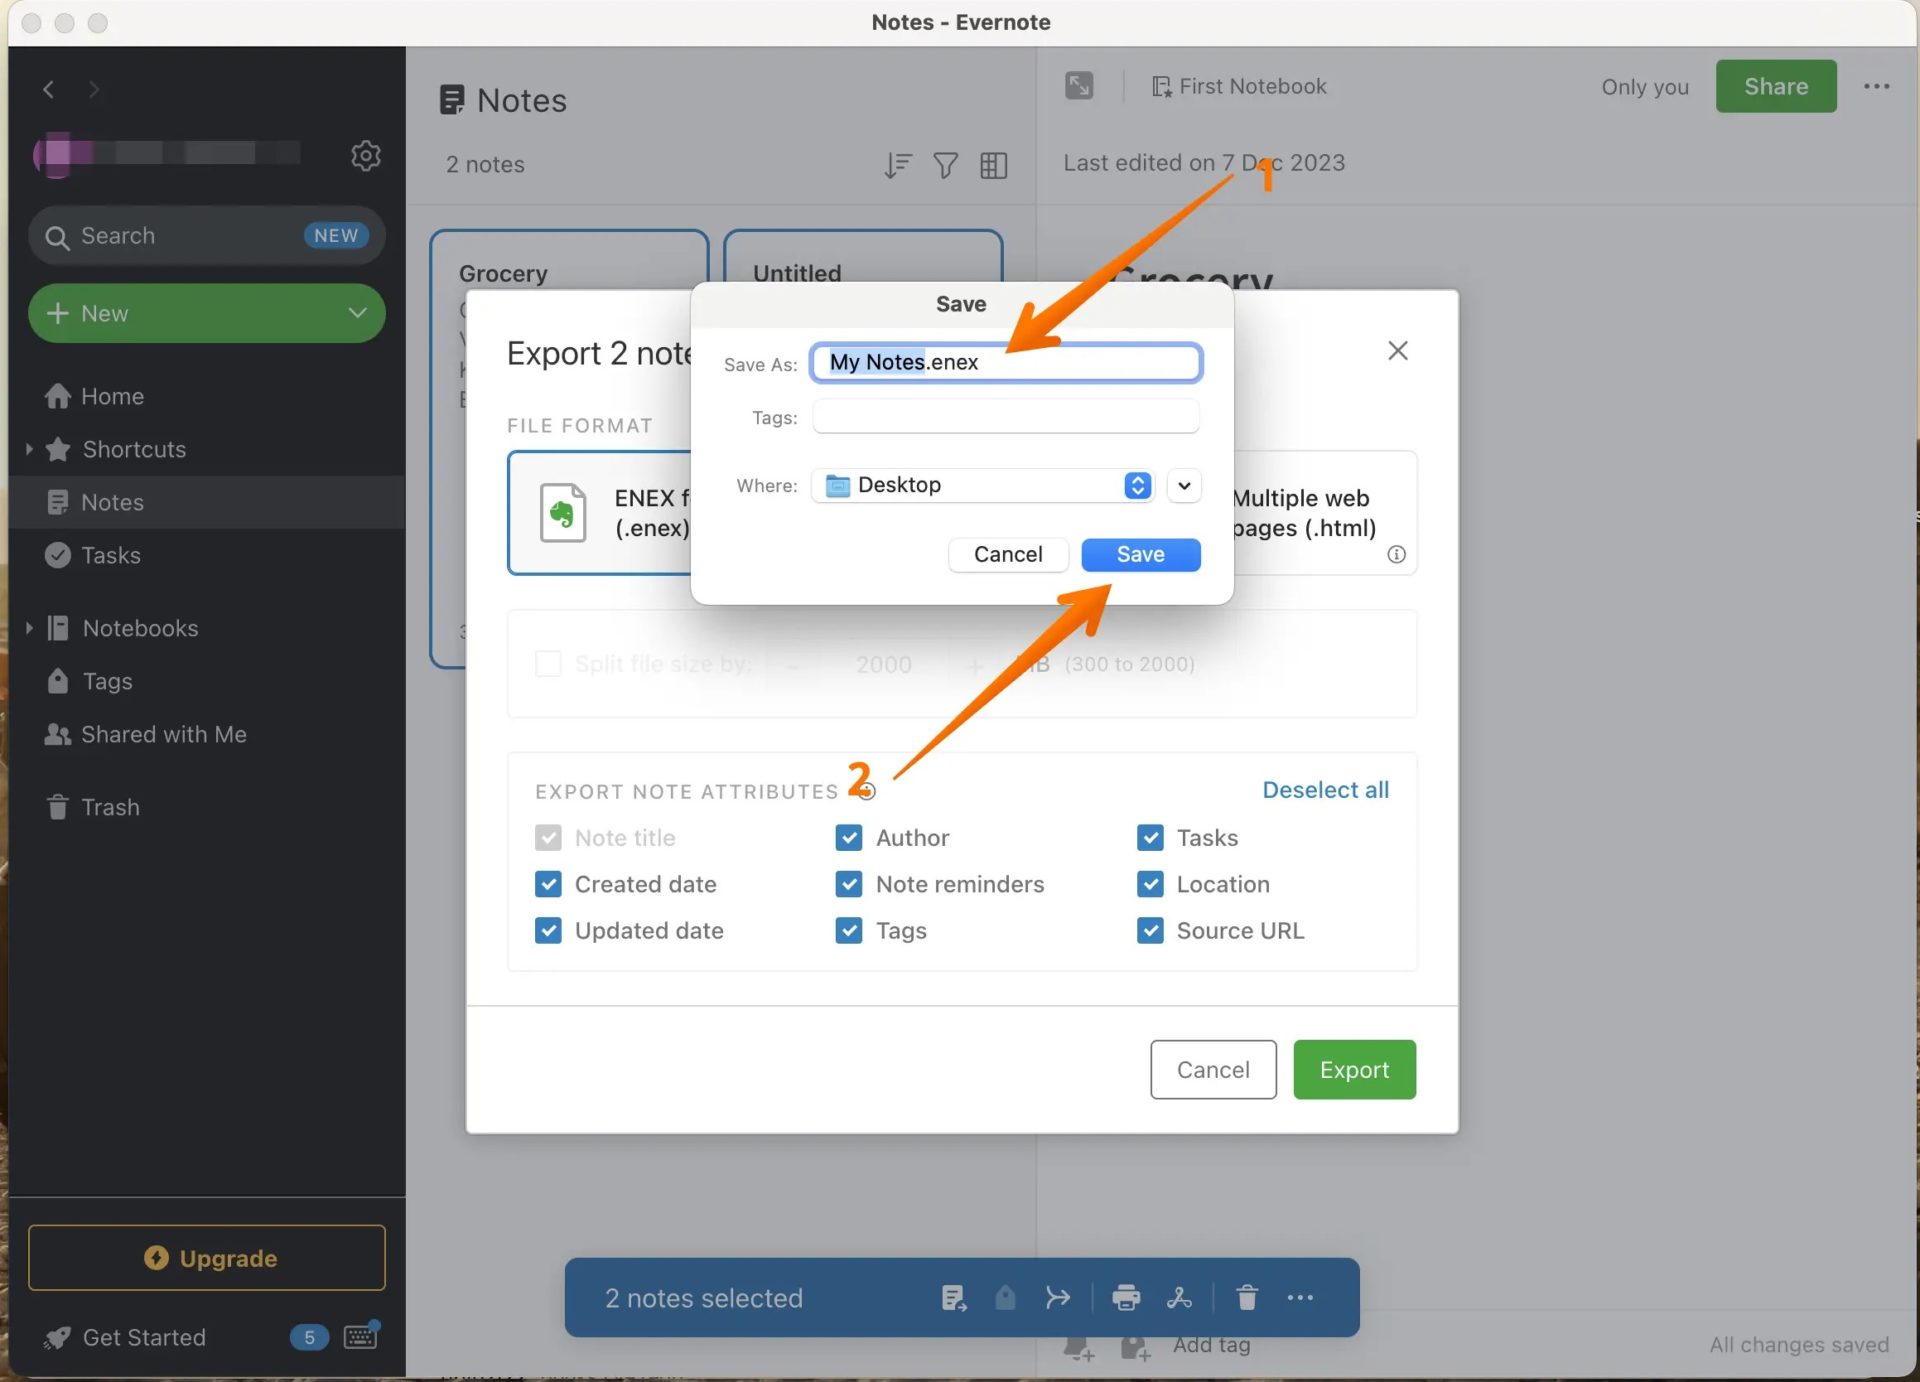The height and width of the screenshot is (1382, 1920).
Task: Uncheck the Author export attribute
Action: point(849,837)
